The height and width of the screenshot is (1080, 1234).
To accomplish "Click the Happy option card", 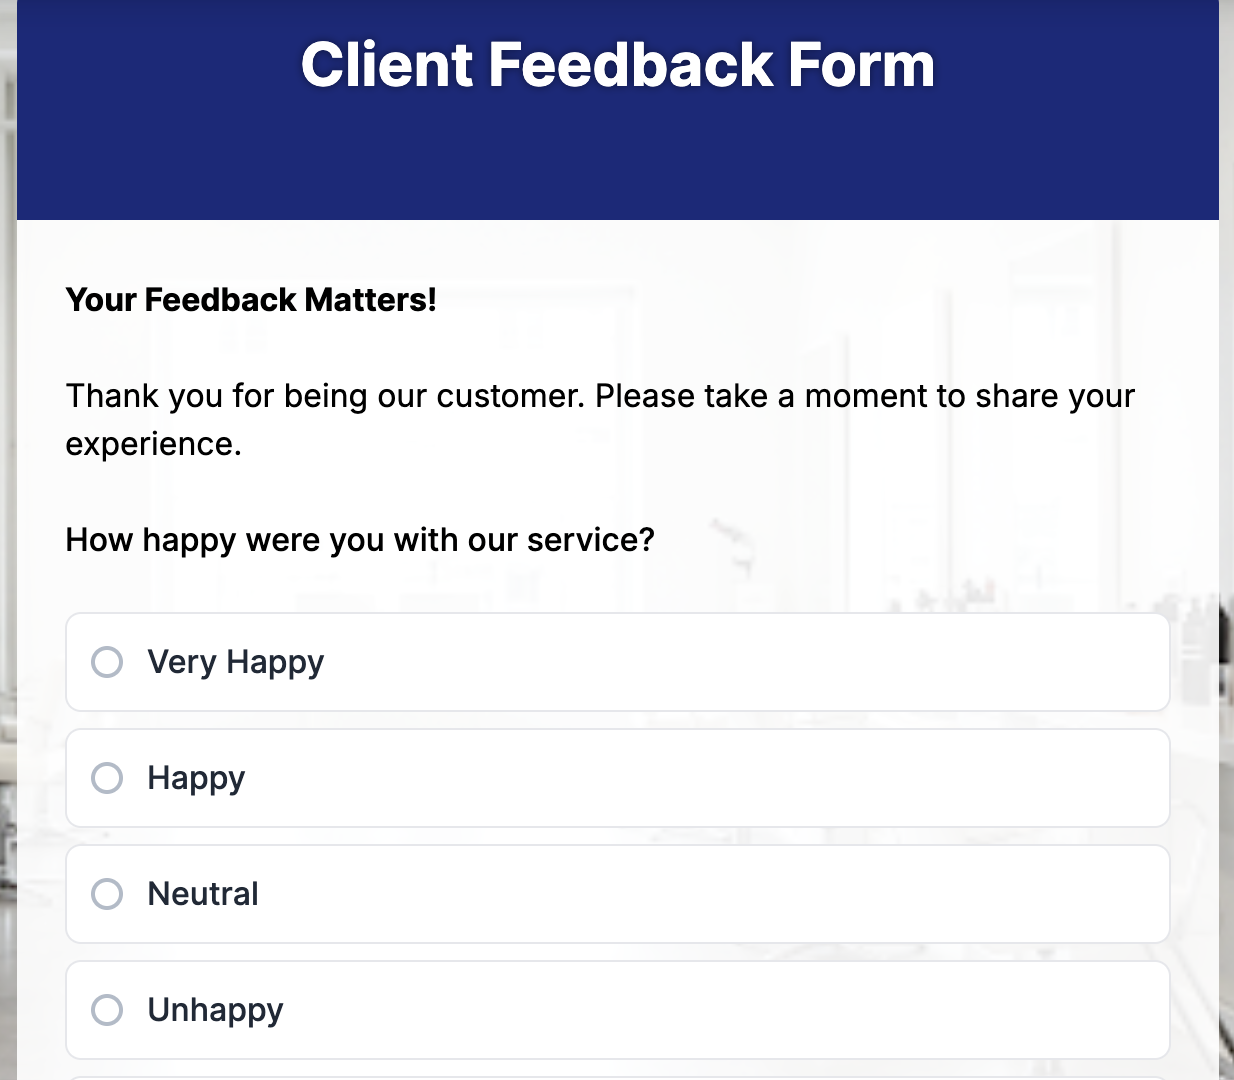I will [617, 778].
